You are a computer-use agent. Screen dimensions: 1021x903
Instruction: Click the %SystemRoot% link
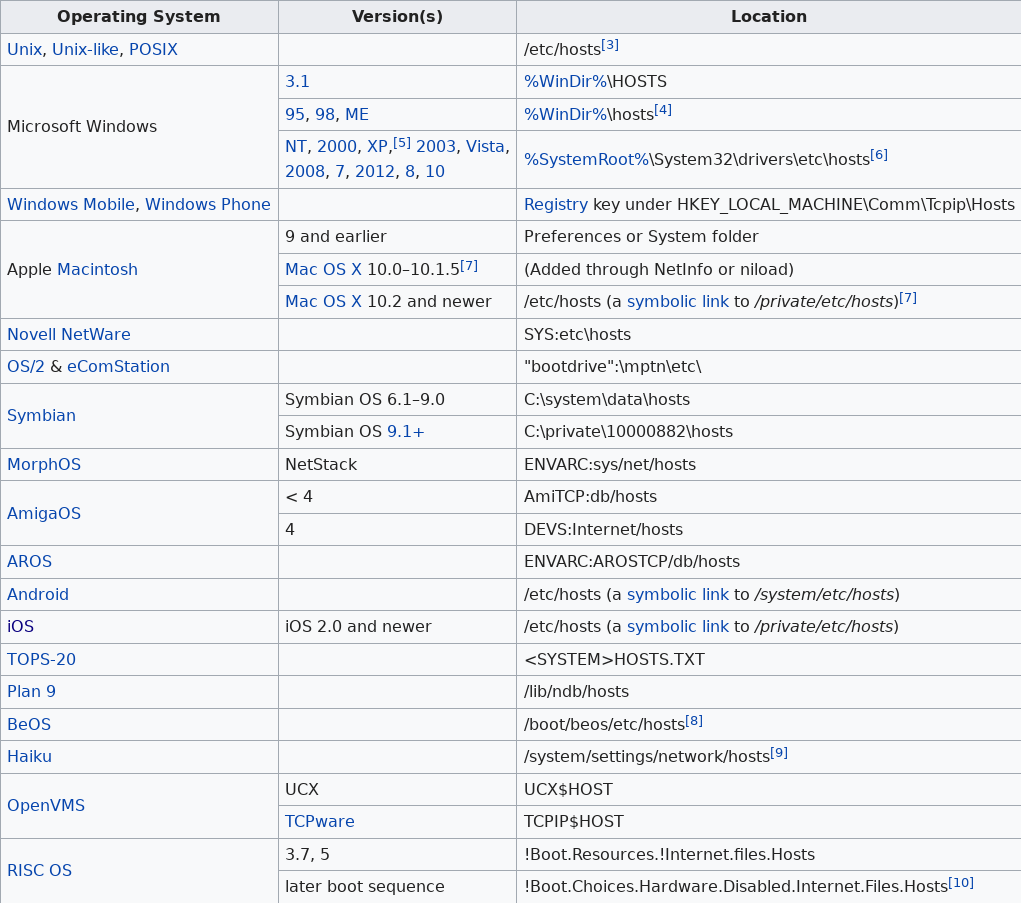[587, 160]
